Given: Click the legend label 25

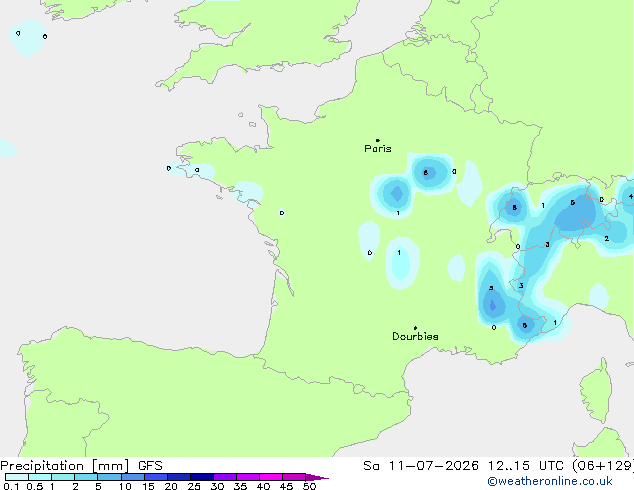Looking at the screenshot, I should pos(194,486).
